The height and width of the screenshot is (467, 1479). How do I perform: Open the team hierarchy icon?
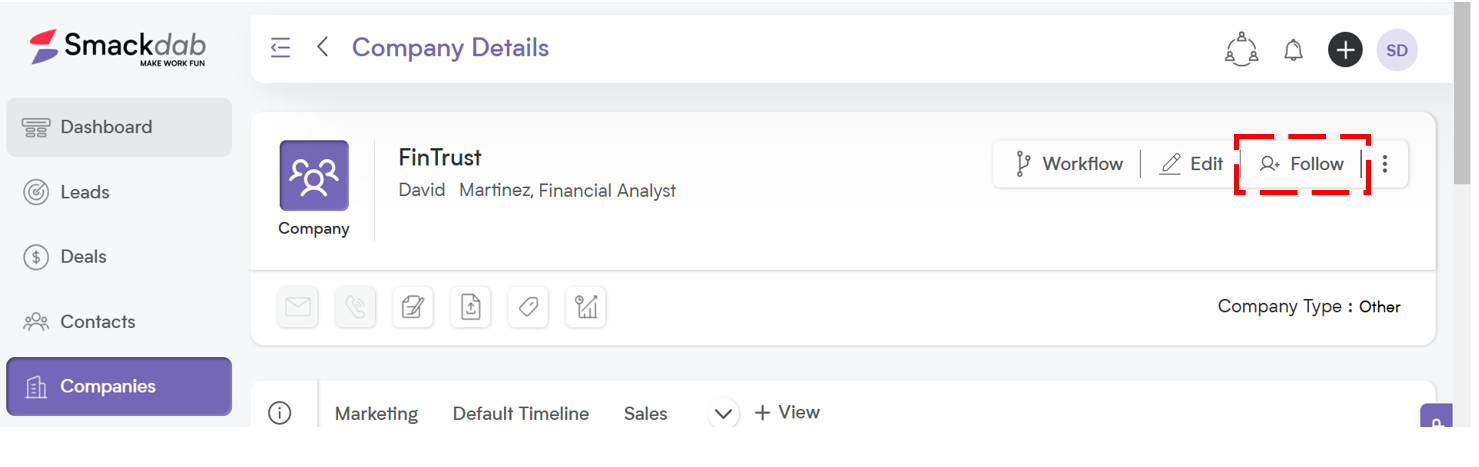point(1241,49)
